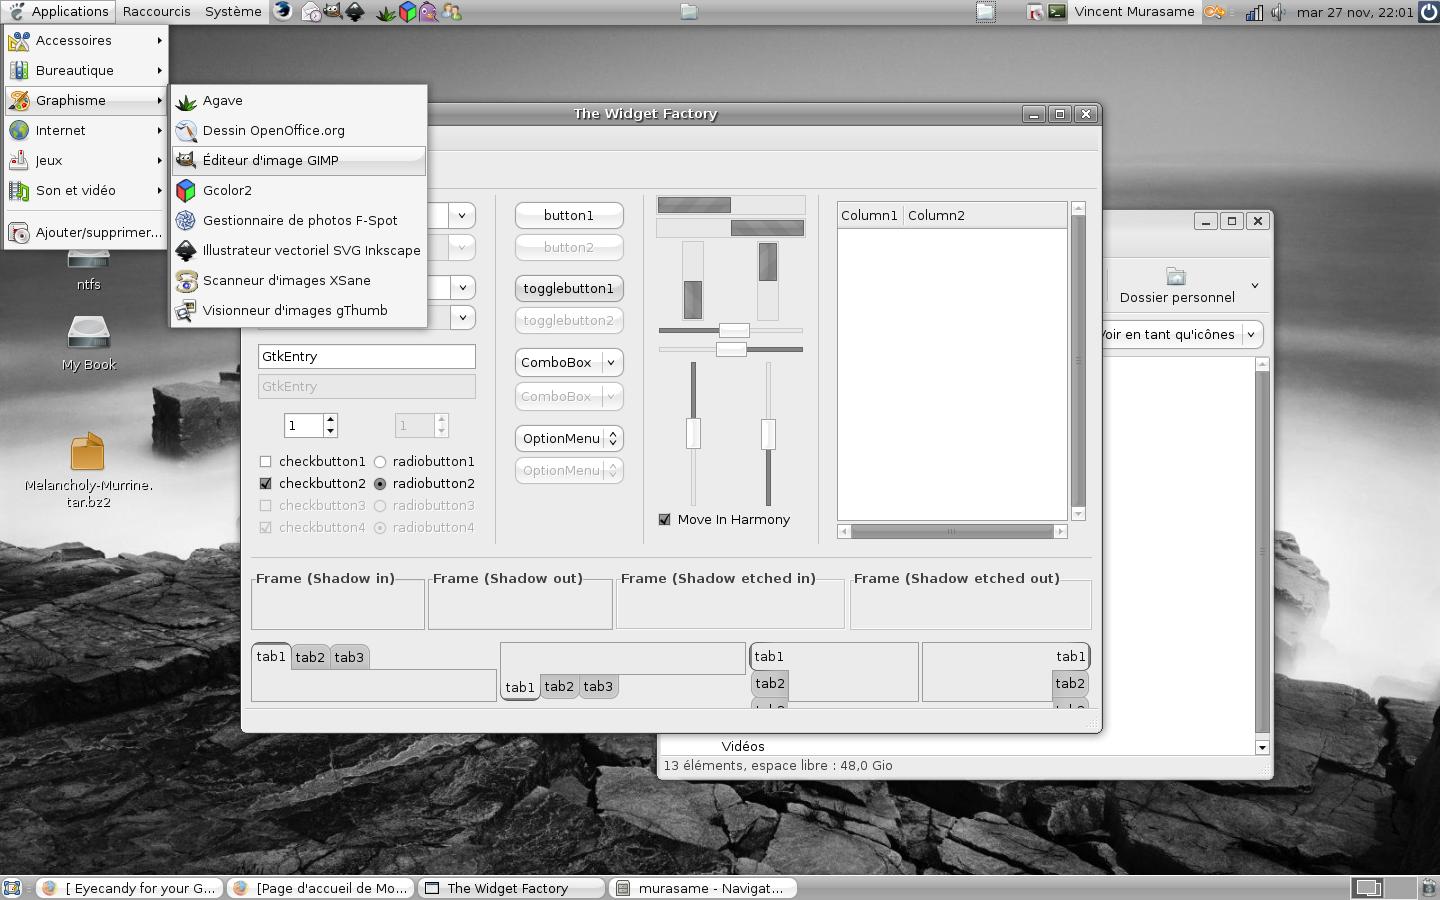Open the terminal launcher in top panel

click(x=1056, y=12)
